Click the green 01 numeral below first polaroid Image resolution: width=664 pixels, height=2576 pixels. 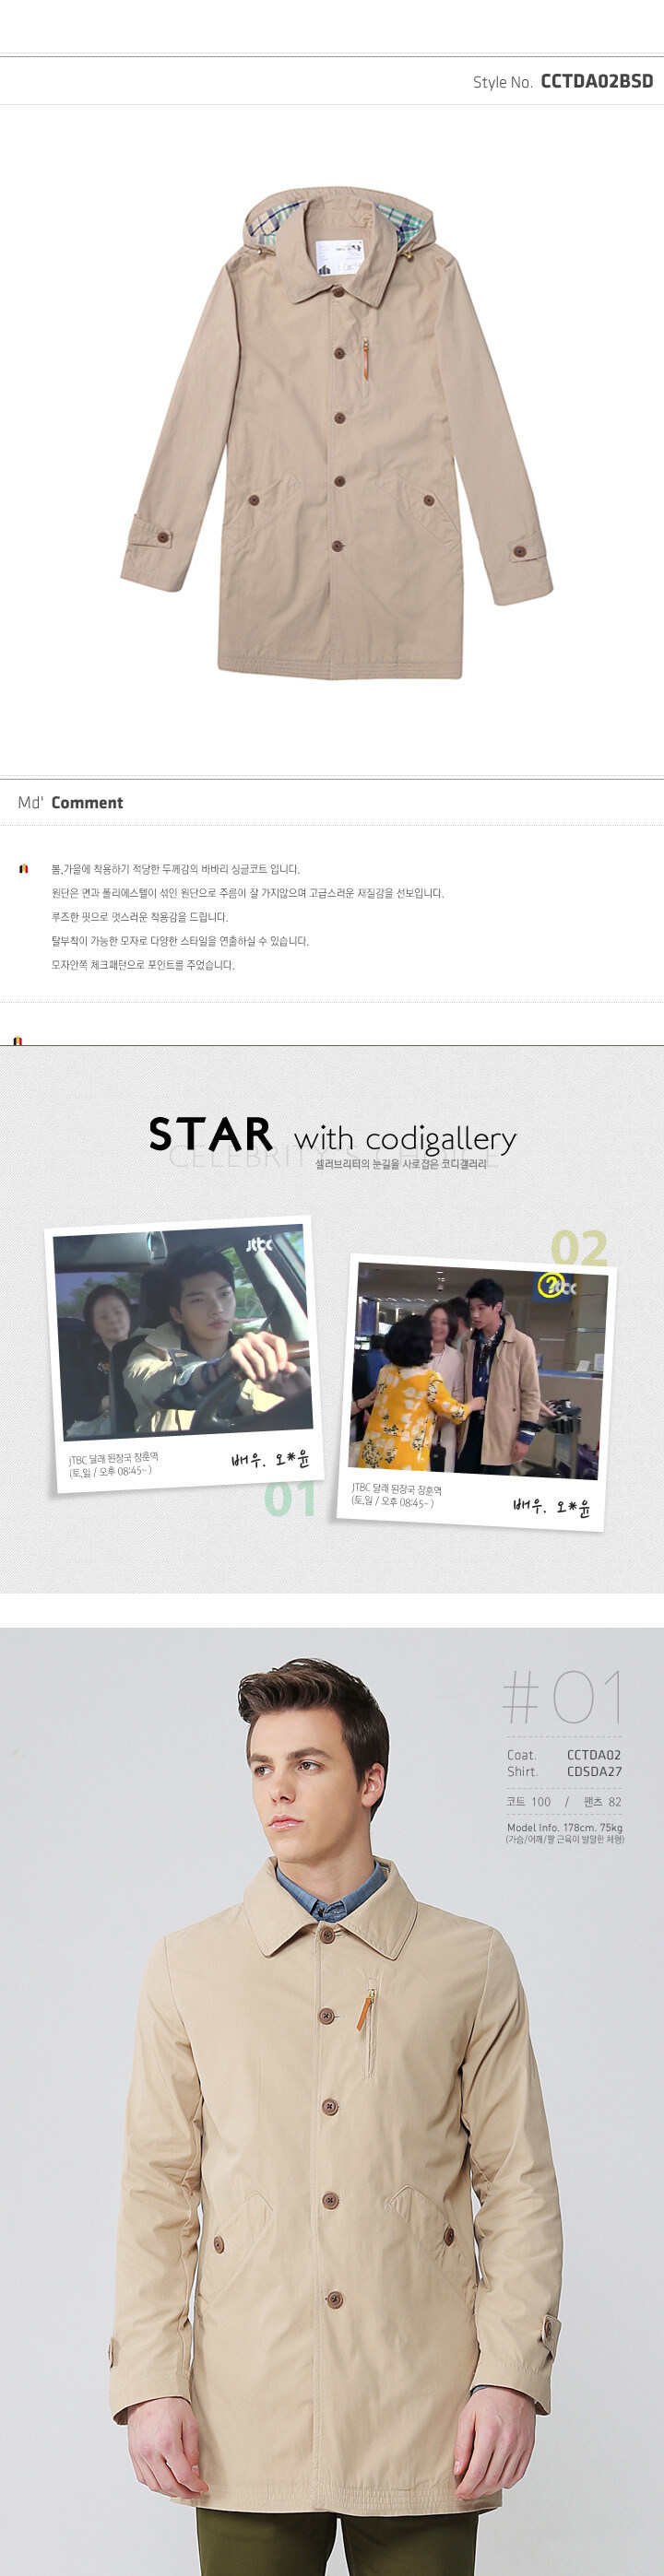coord(290,1498)
